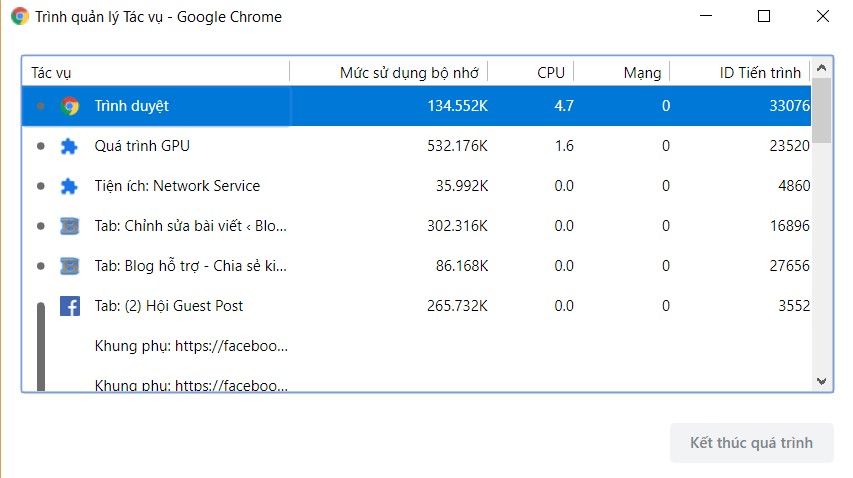Image resolution: width=853 pixels, height=478 pixels.
Task: Click the favicon of the Blog hỗ trợ tab
Action: click(x=69, y=266)
